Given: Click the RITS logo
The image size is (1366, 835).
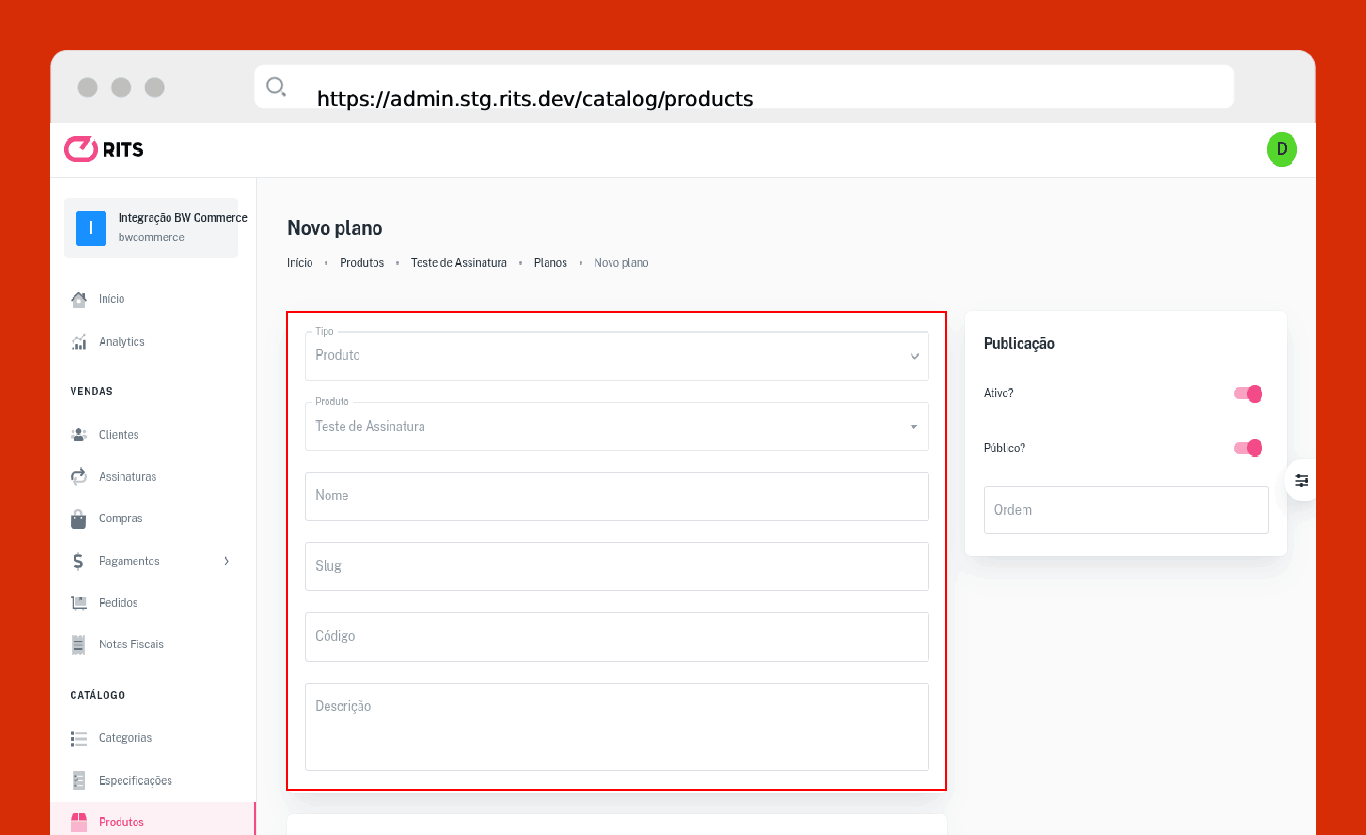Looking at the screenshot, I should click(x=104, y=149).
